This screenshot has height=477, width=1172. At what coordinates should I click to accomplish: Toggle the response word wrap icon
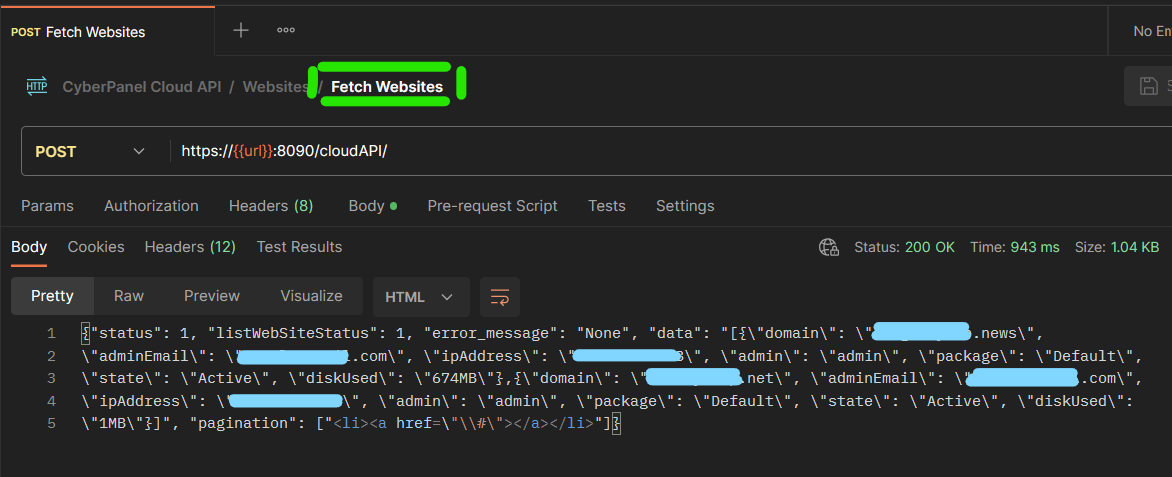pyautogui.click(x=499, y=297)
